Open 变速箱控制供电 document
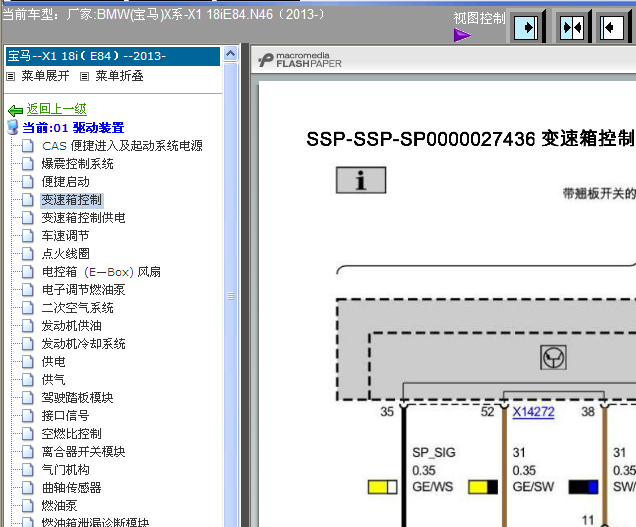 click(84, 218)
